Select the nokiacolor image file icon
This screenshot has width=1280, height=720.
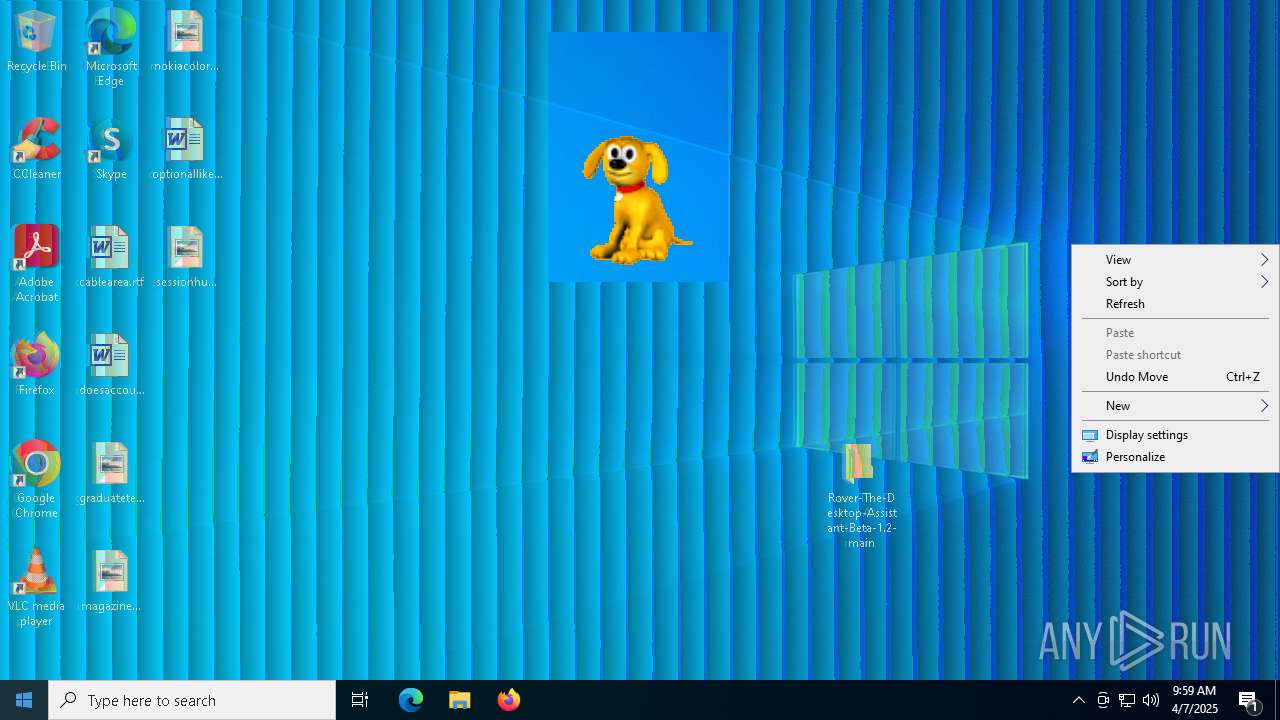click(185, 42)
